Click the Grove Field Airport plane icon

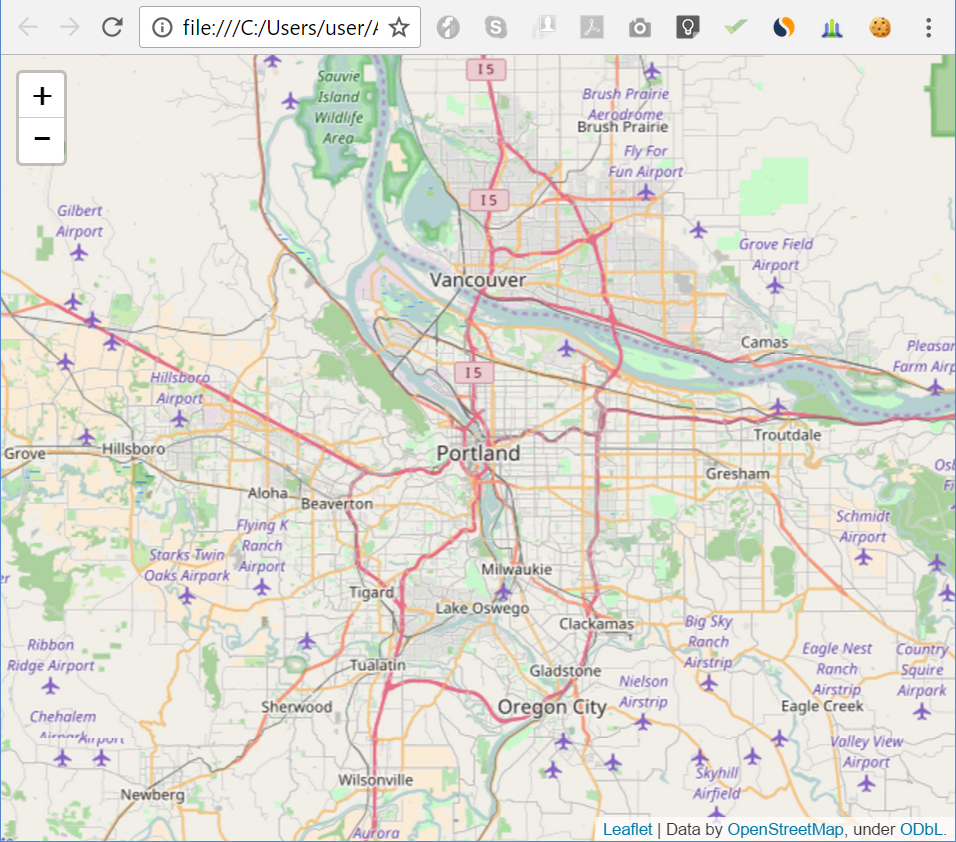click(775, 285)
